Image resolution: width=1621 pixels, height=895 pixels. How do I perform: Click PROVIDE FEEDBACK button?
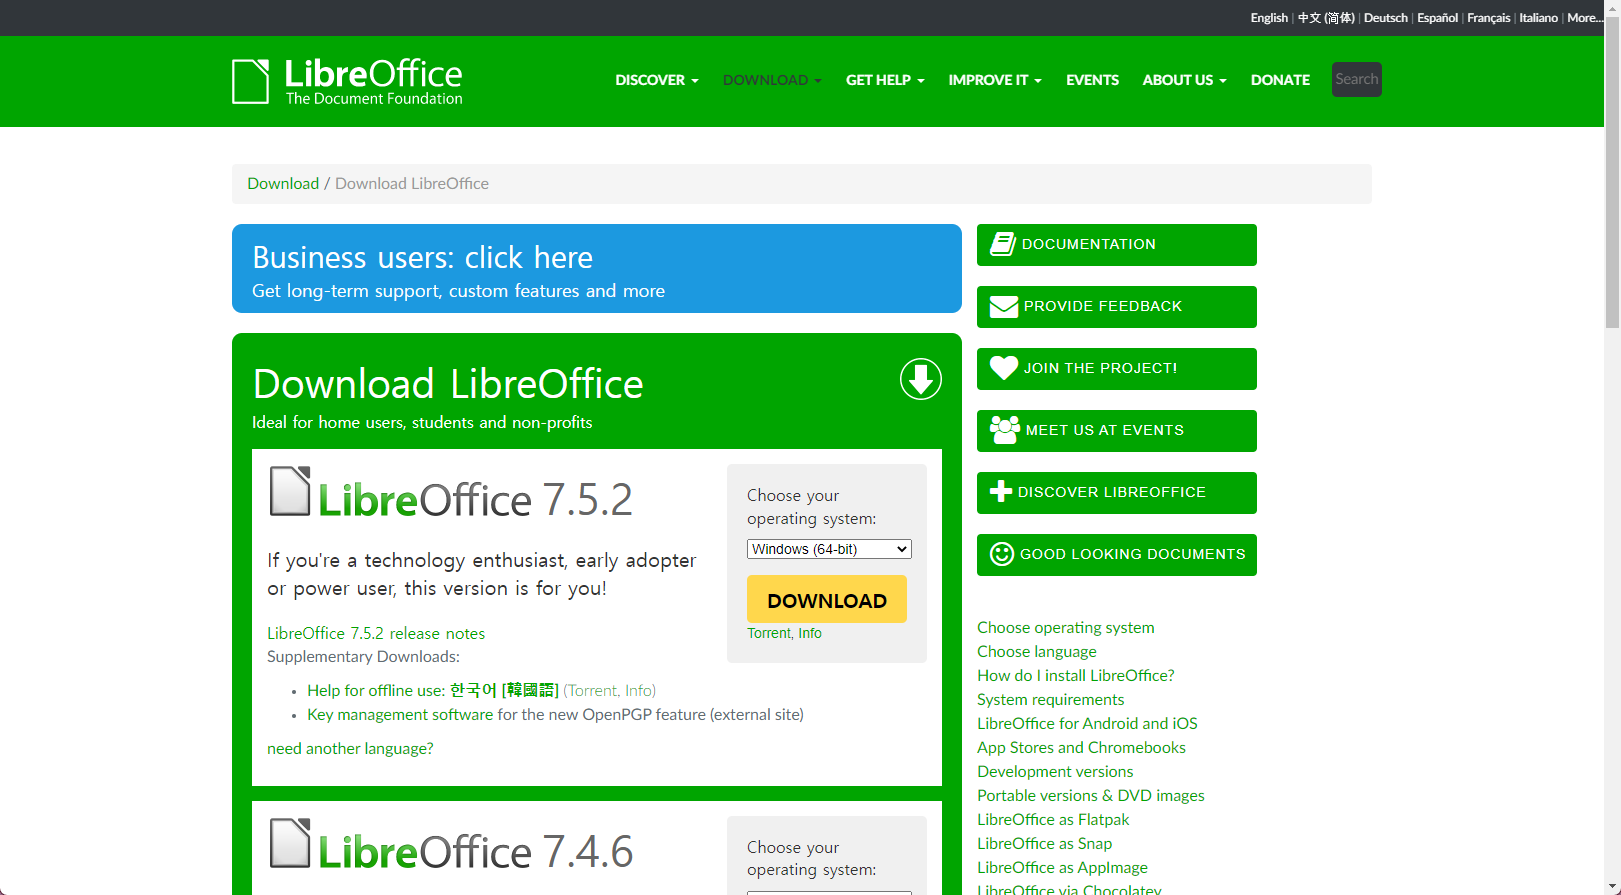[1117, 307]
